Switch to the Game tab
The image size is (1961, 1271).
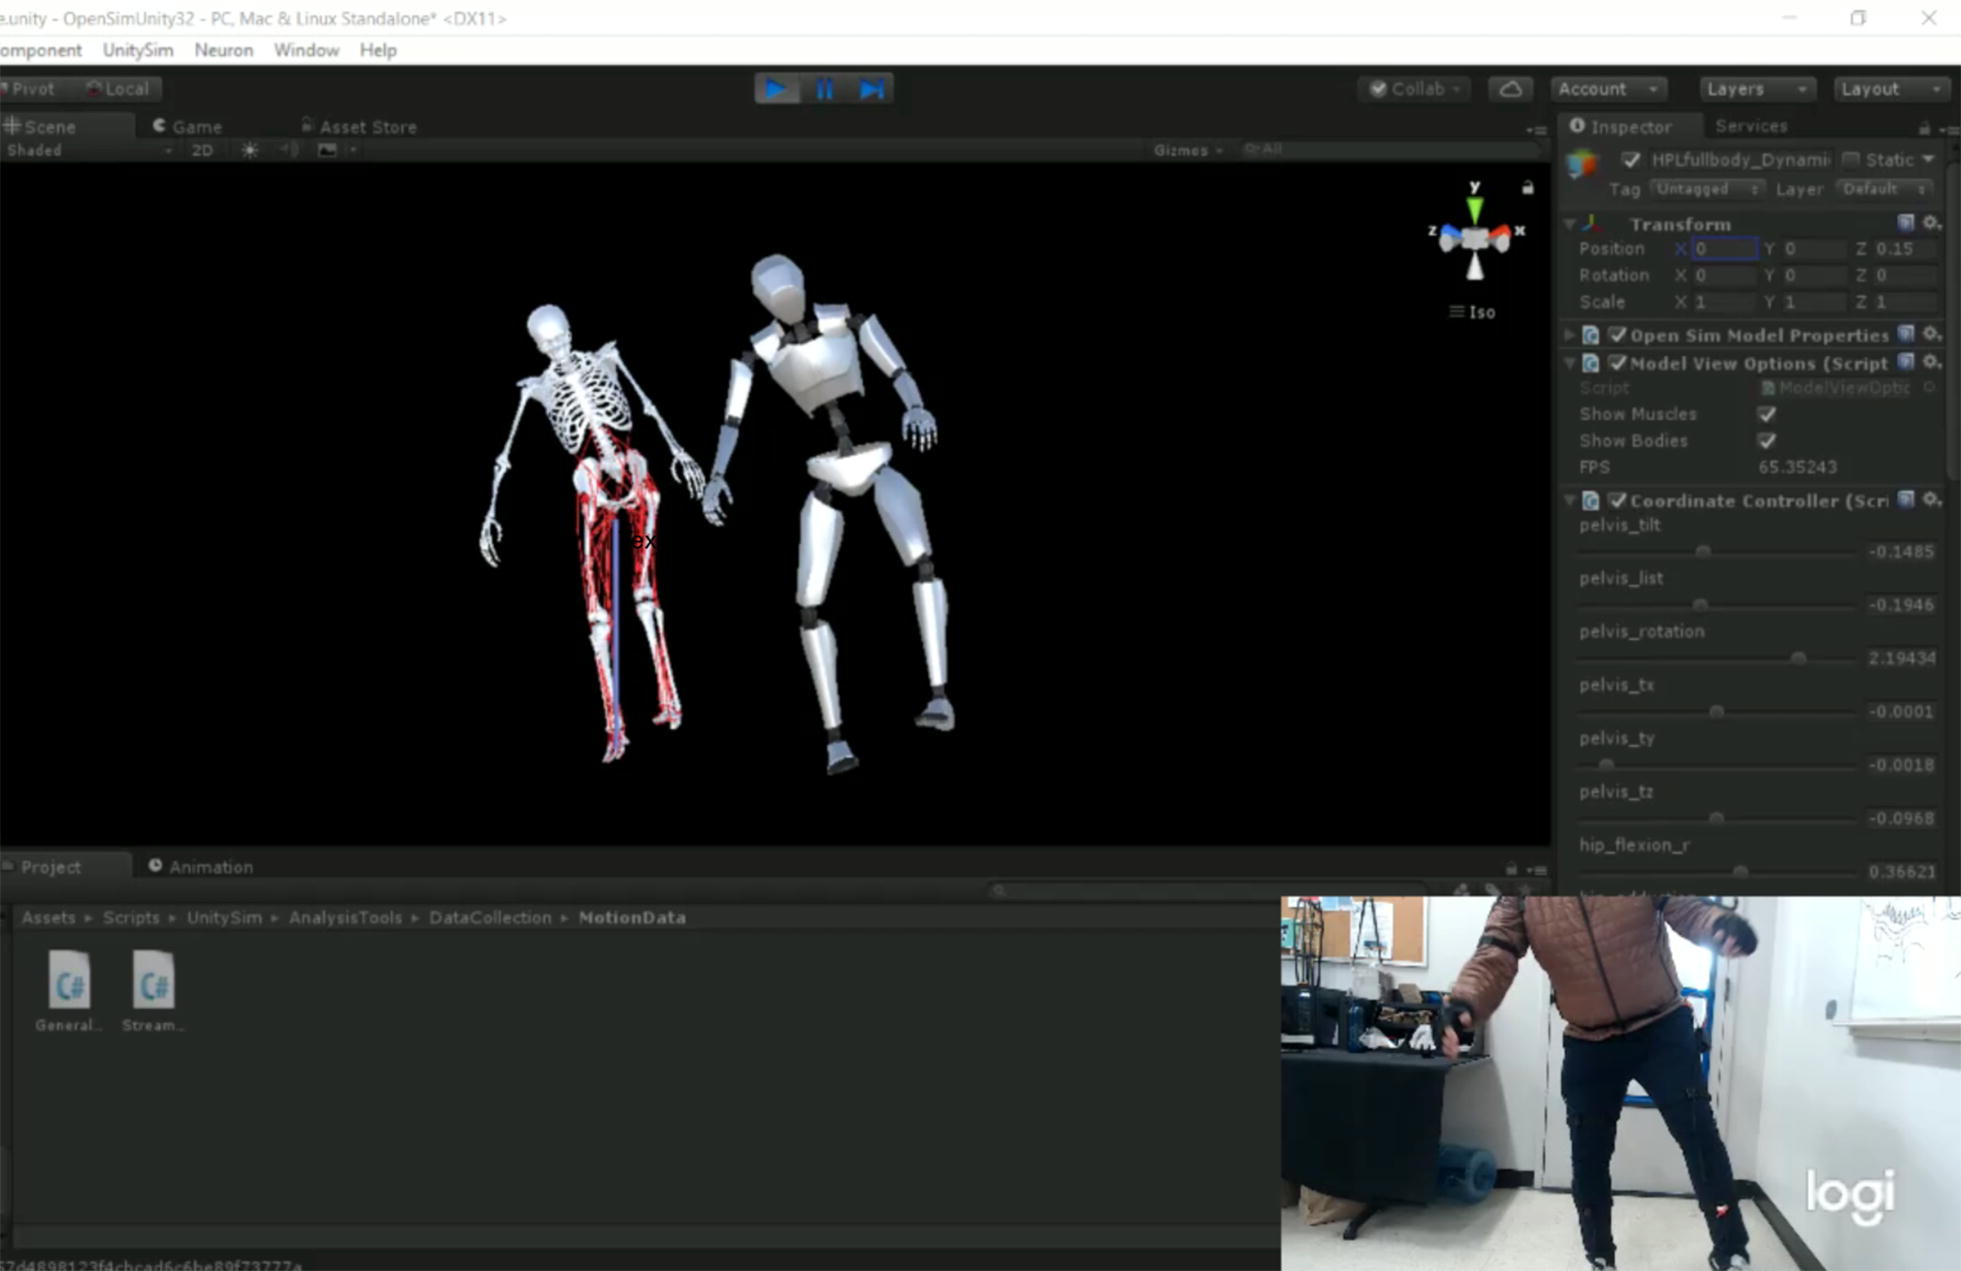tap(187, 127)
